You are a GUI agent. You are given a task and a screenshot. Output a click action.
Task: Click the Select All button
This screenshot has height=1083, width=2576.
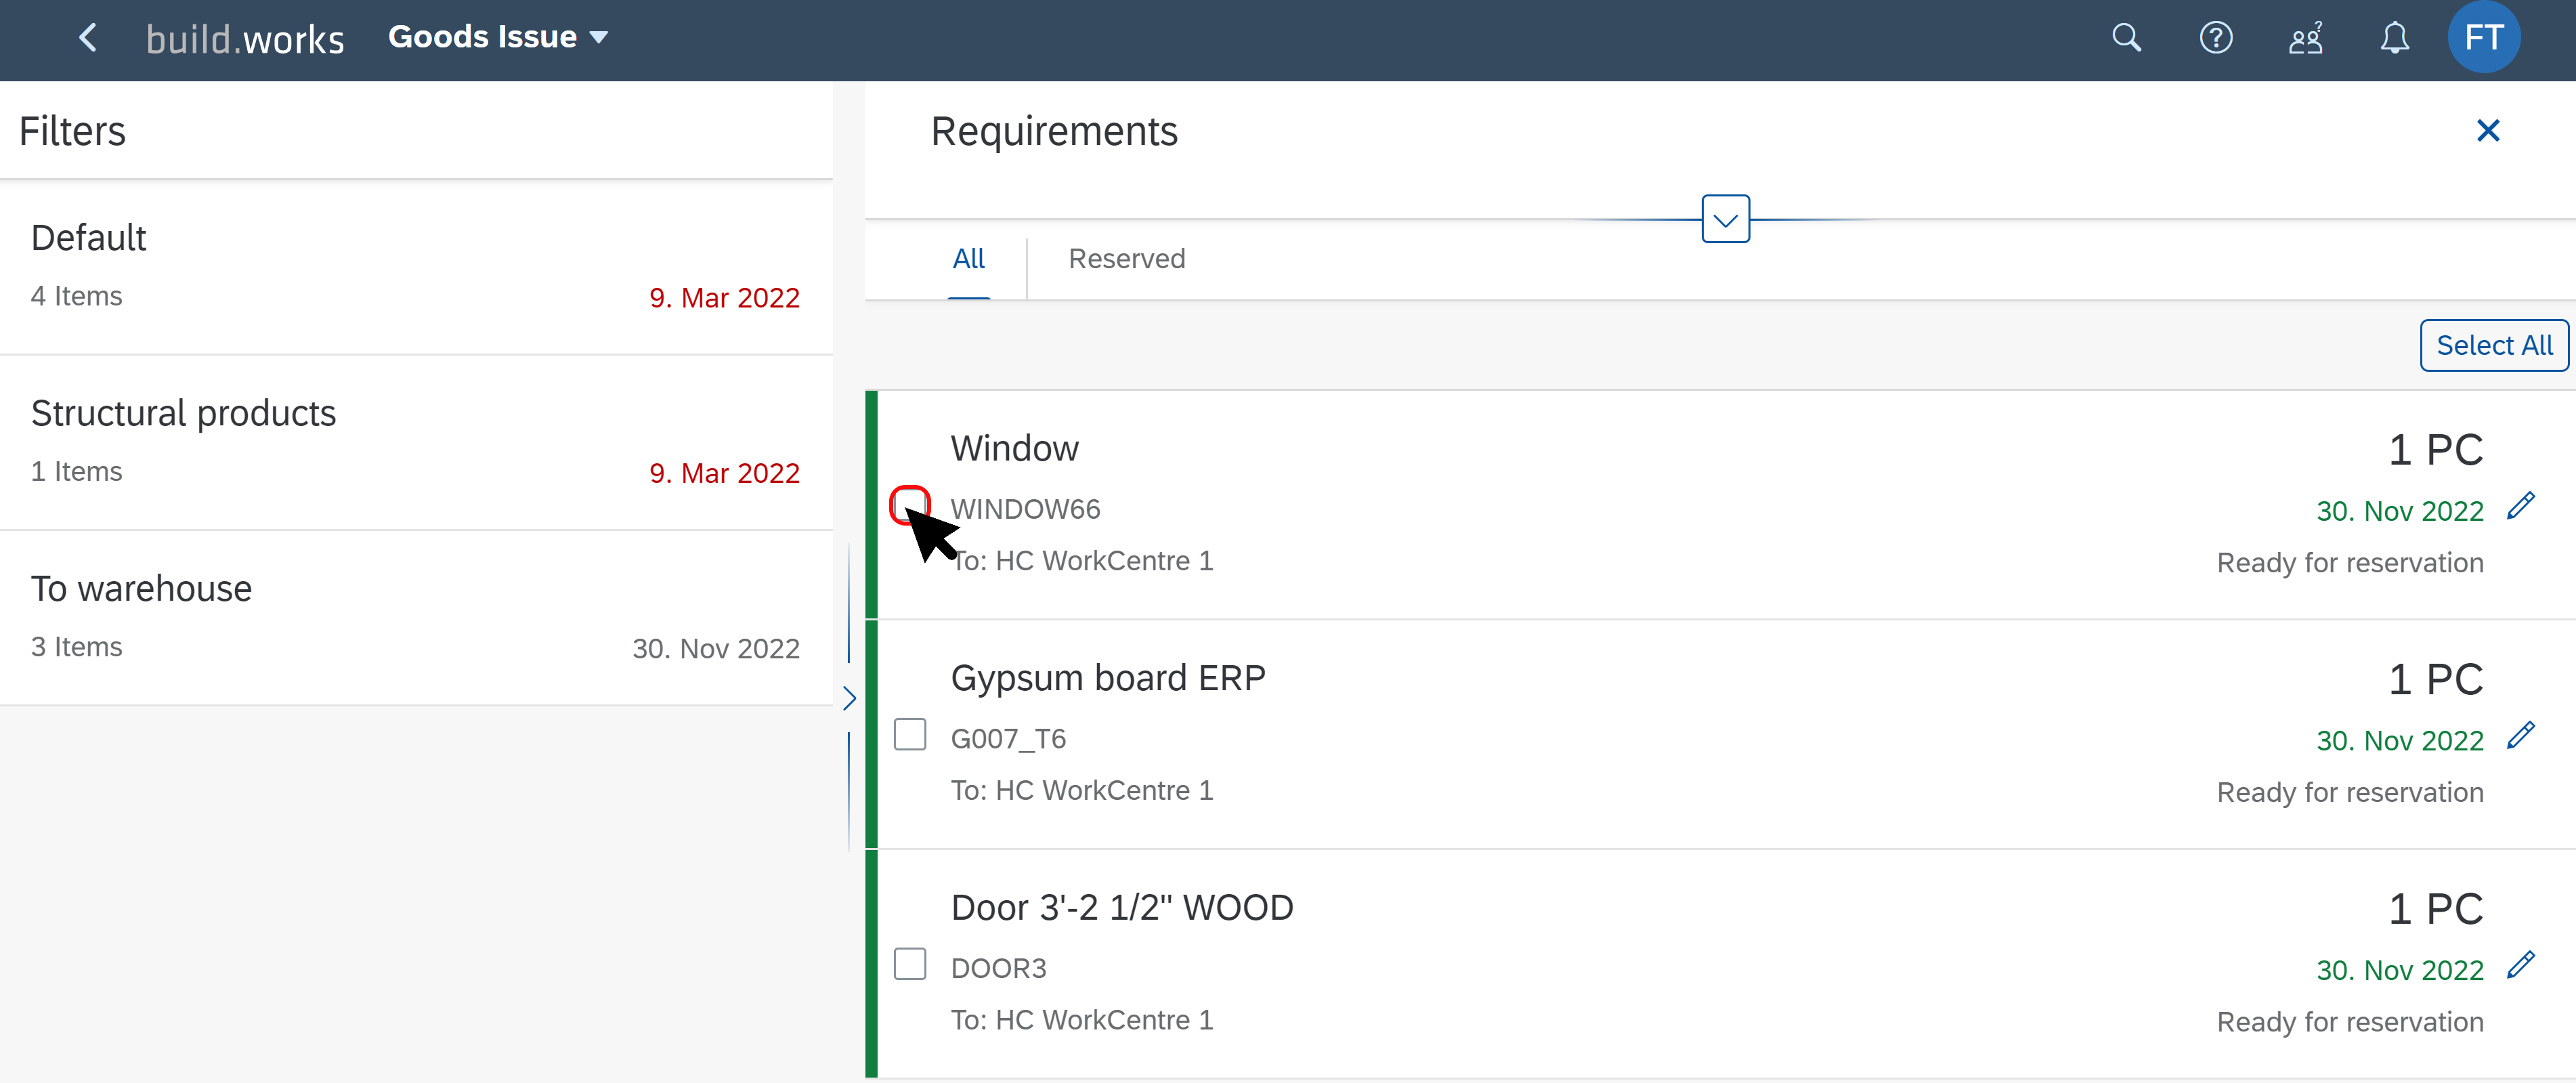(2494, 346)
